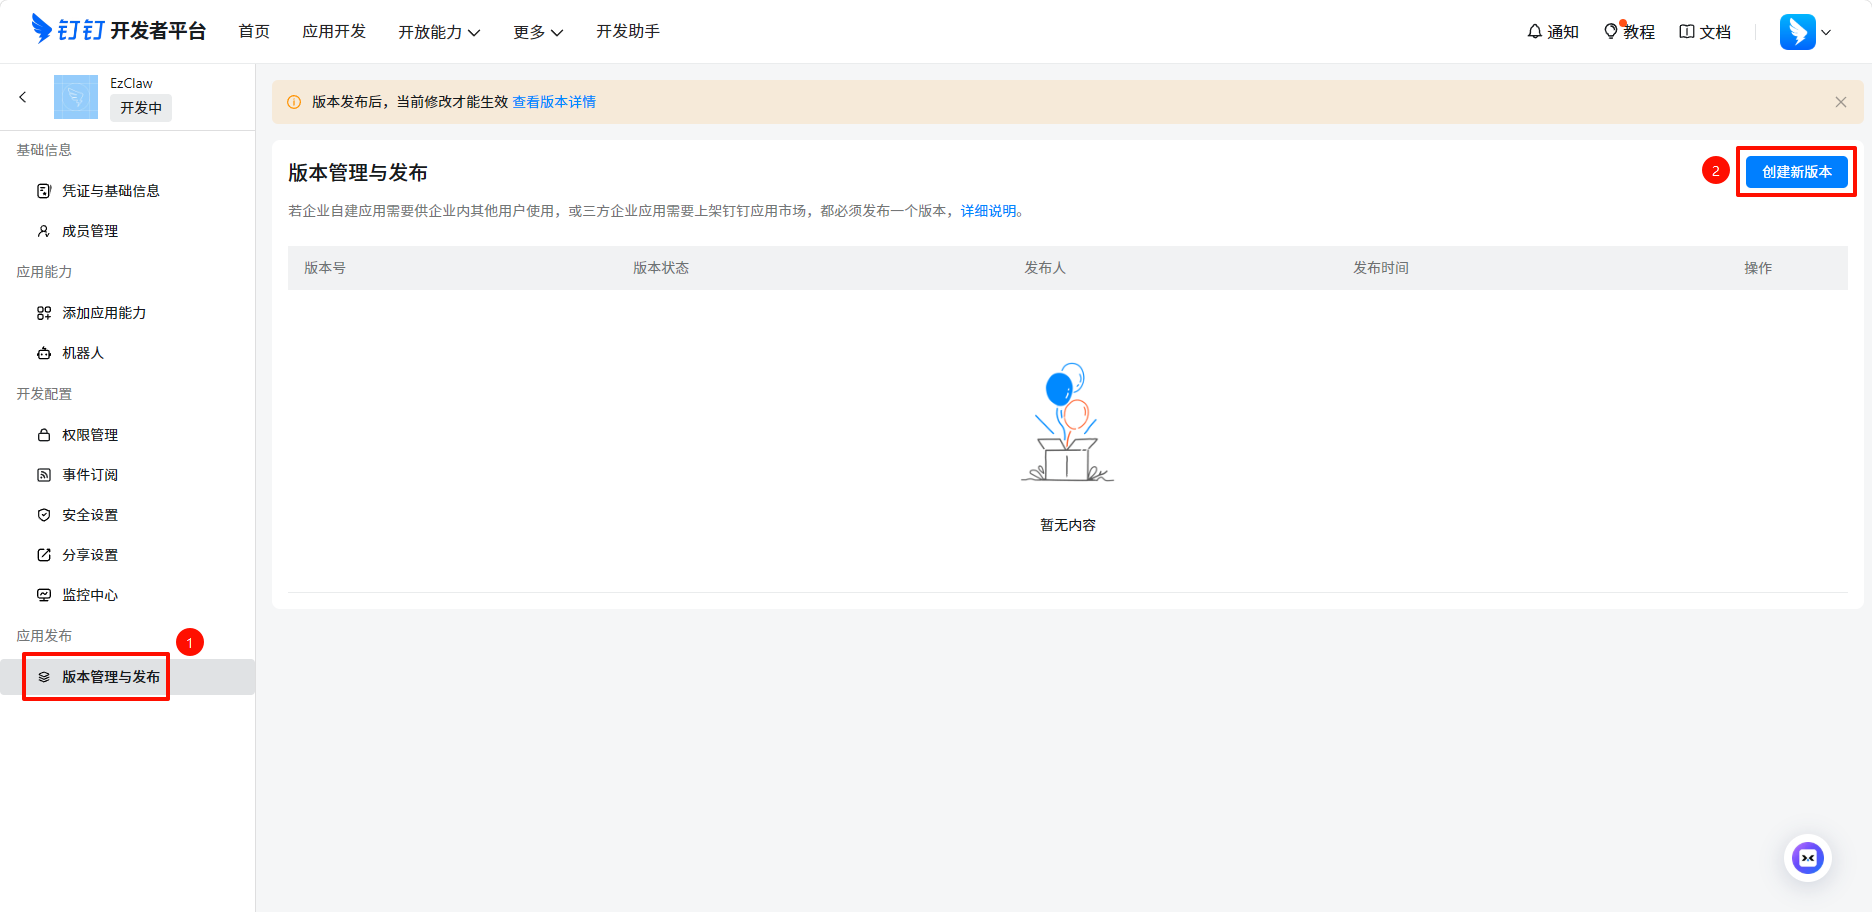Dismiss the version notice banner
1872x912 pixels.
pyautogui.click(x=1840, y=102)
